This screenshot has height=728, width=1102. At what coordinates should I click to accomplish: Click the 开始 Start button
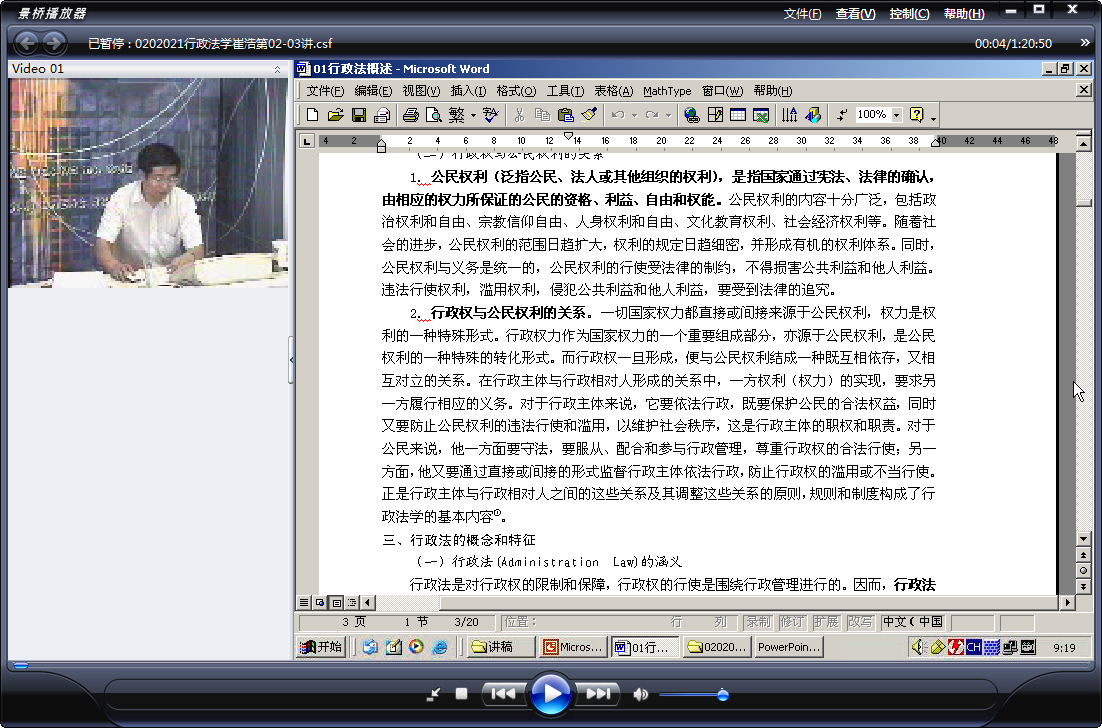[x=320, y=646]
